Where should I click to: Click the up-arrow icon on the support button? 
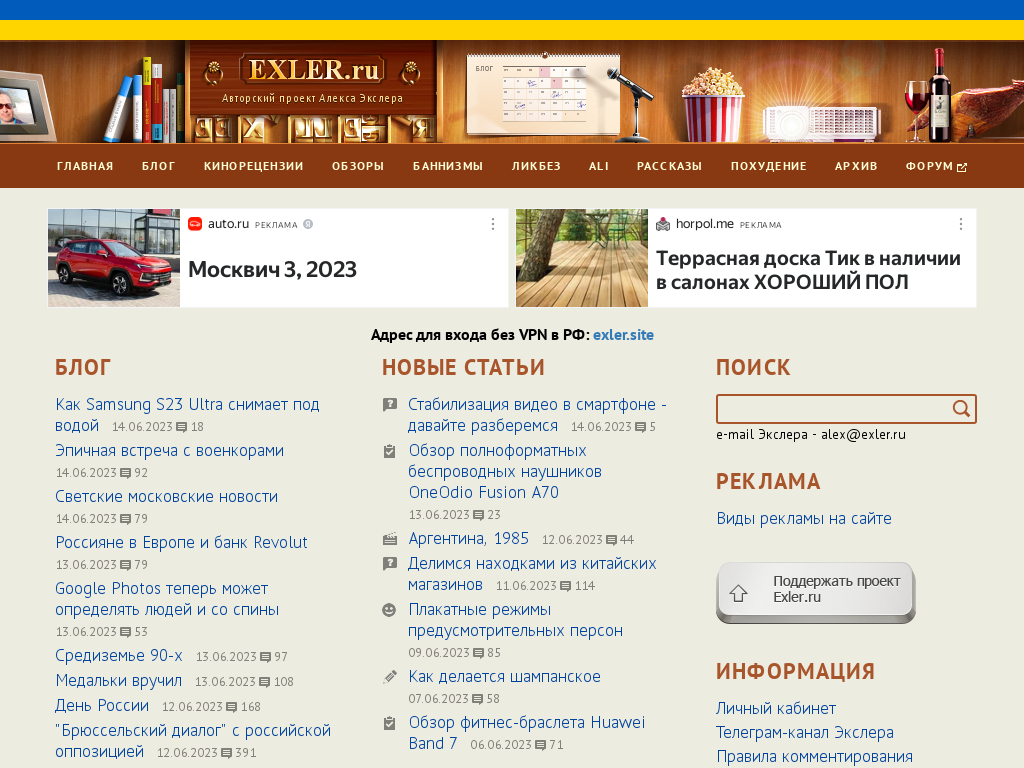pyautogui.click(x=739, y=593)
